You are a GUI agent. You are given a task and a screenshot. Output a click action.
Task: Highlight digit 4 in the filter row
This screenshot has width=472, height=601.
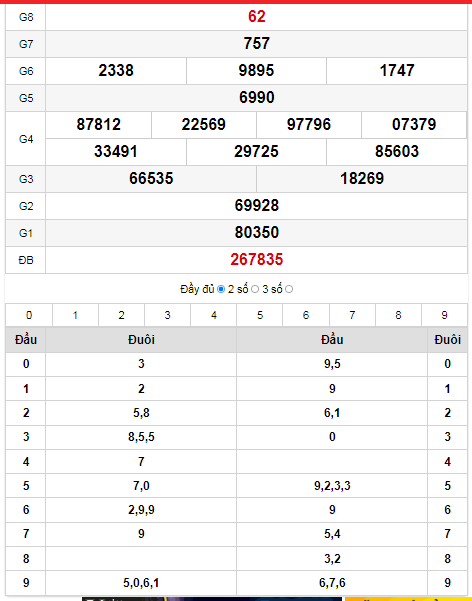pos(214,315)
